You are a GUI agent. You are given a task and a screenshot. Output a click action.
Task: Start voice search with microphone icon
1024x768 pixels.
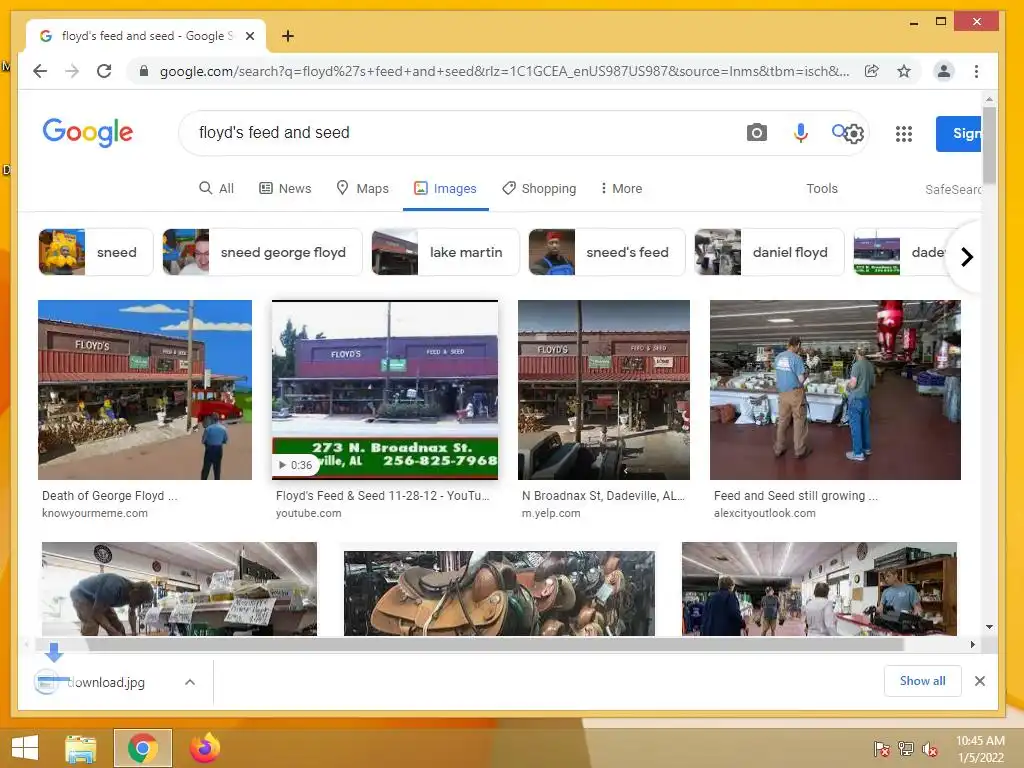pyautogui.click(x=801, y=133)
